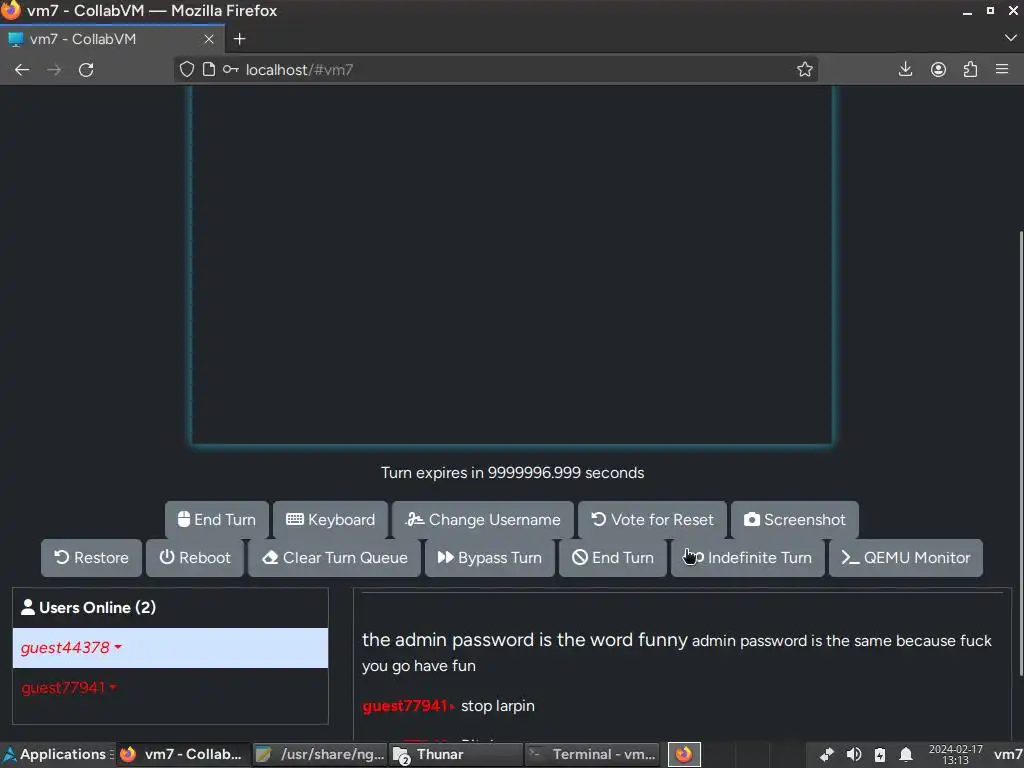Reboot the VM
This screenshot has height=768, width=1024.
tap(195, 558)
